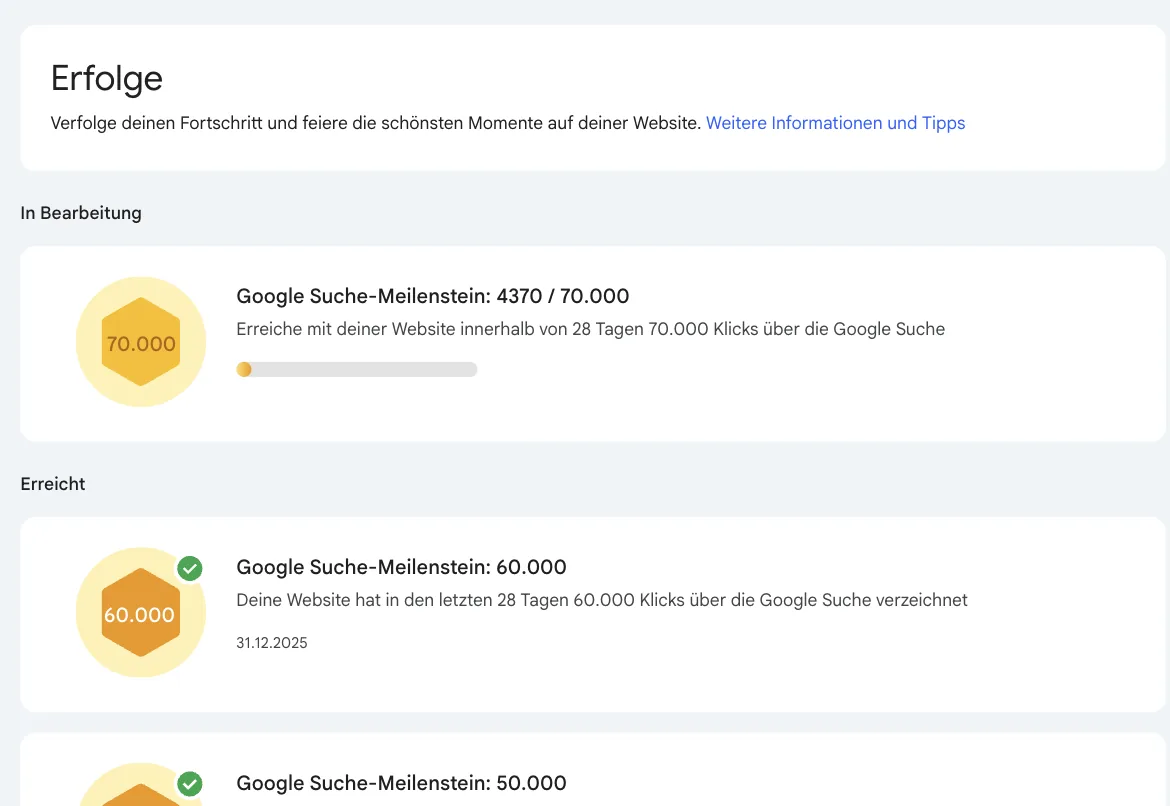Click the 70.000 milestone progress bar
Image resolution: width=1170 pixels, height=806 pixels.
point(357,369)
